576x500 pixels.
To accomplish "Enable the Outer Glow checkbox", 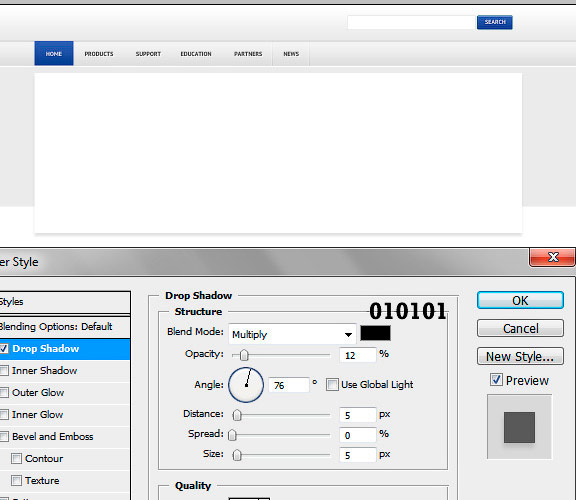I will (x=4, y=392).
